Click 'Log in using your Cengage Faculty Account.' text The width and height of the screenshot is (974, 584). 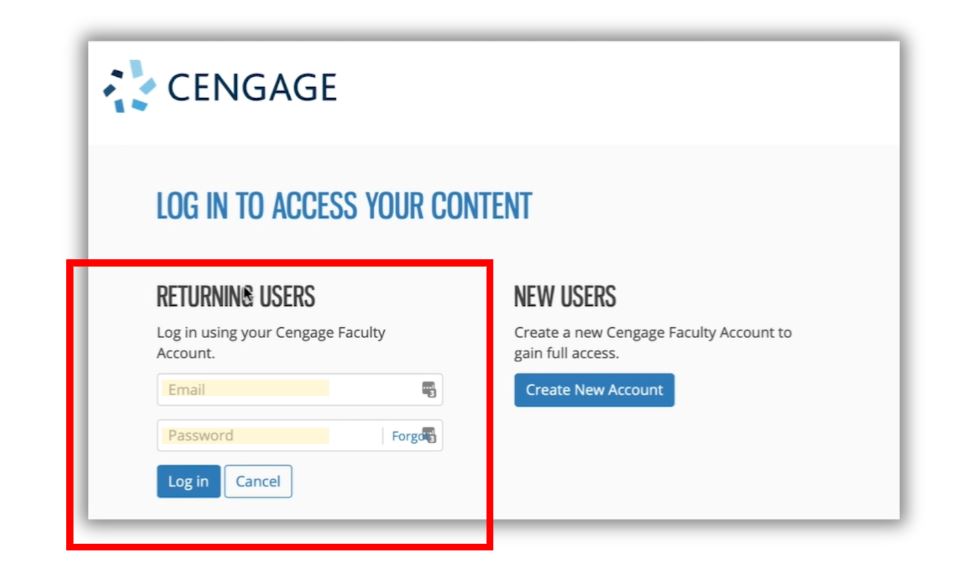(x=271, y=342)
